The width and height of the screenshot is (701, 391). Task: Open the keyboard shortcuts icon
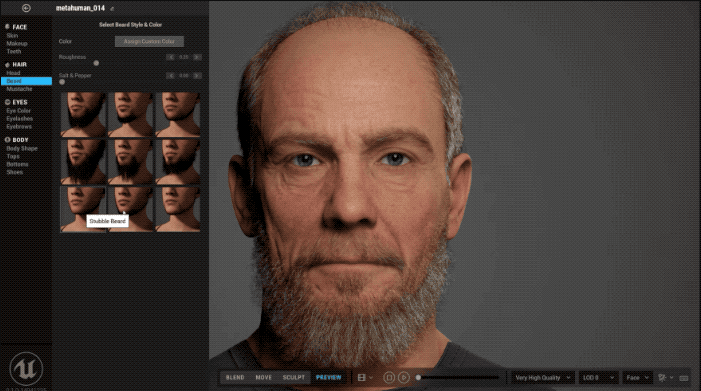[x=684, y=378]
